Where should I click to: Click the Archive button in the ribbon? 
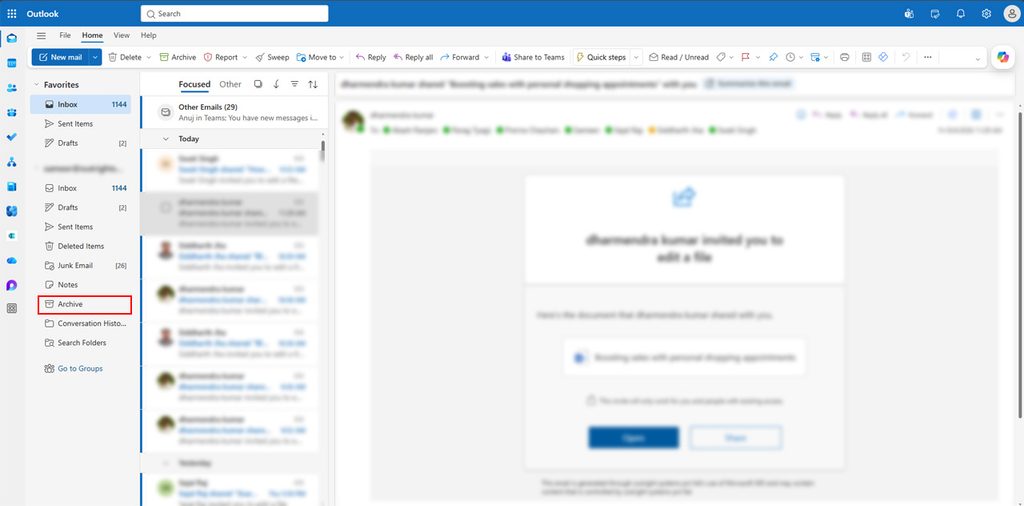pos(178,57)
